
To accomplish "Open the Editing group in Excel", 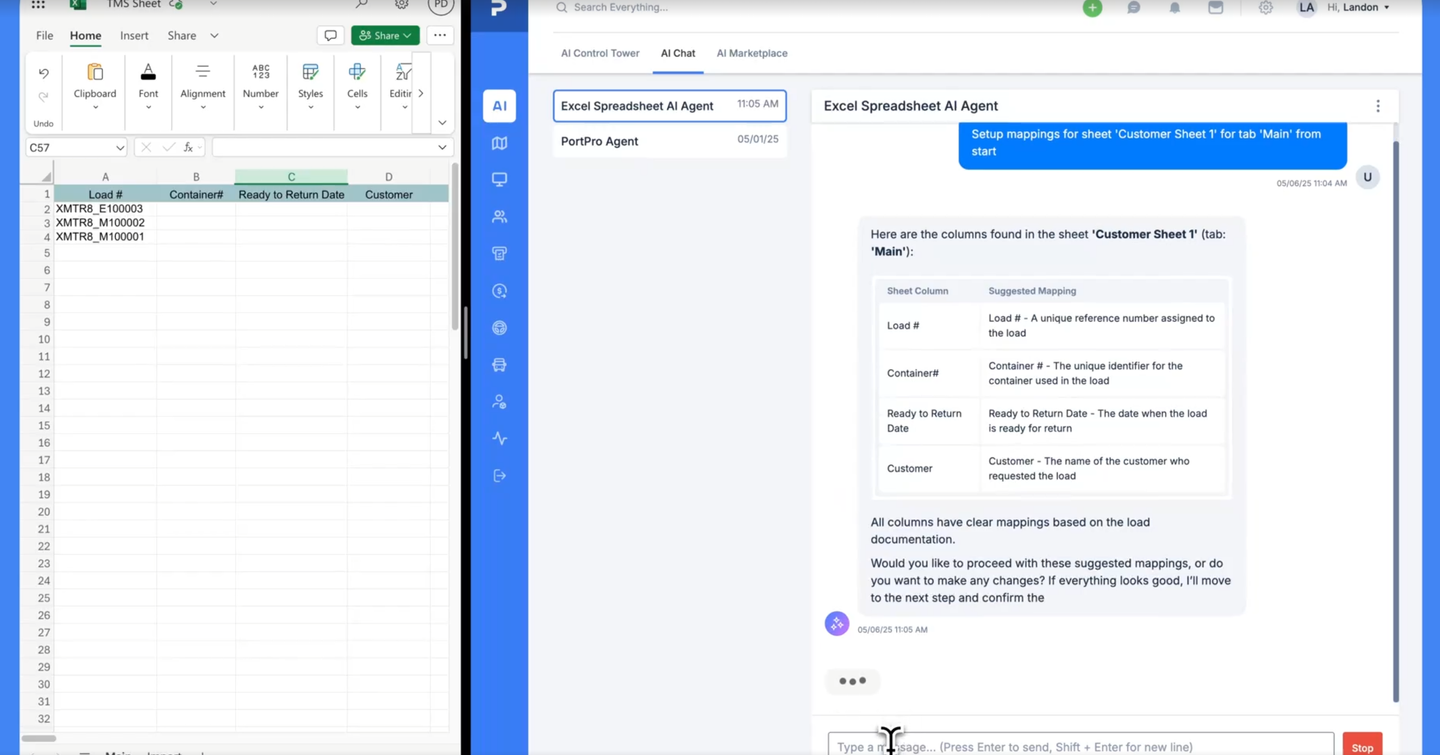I will (401, 86).
